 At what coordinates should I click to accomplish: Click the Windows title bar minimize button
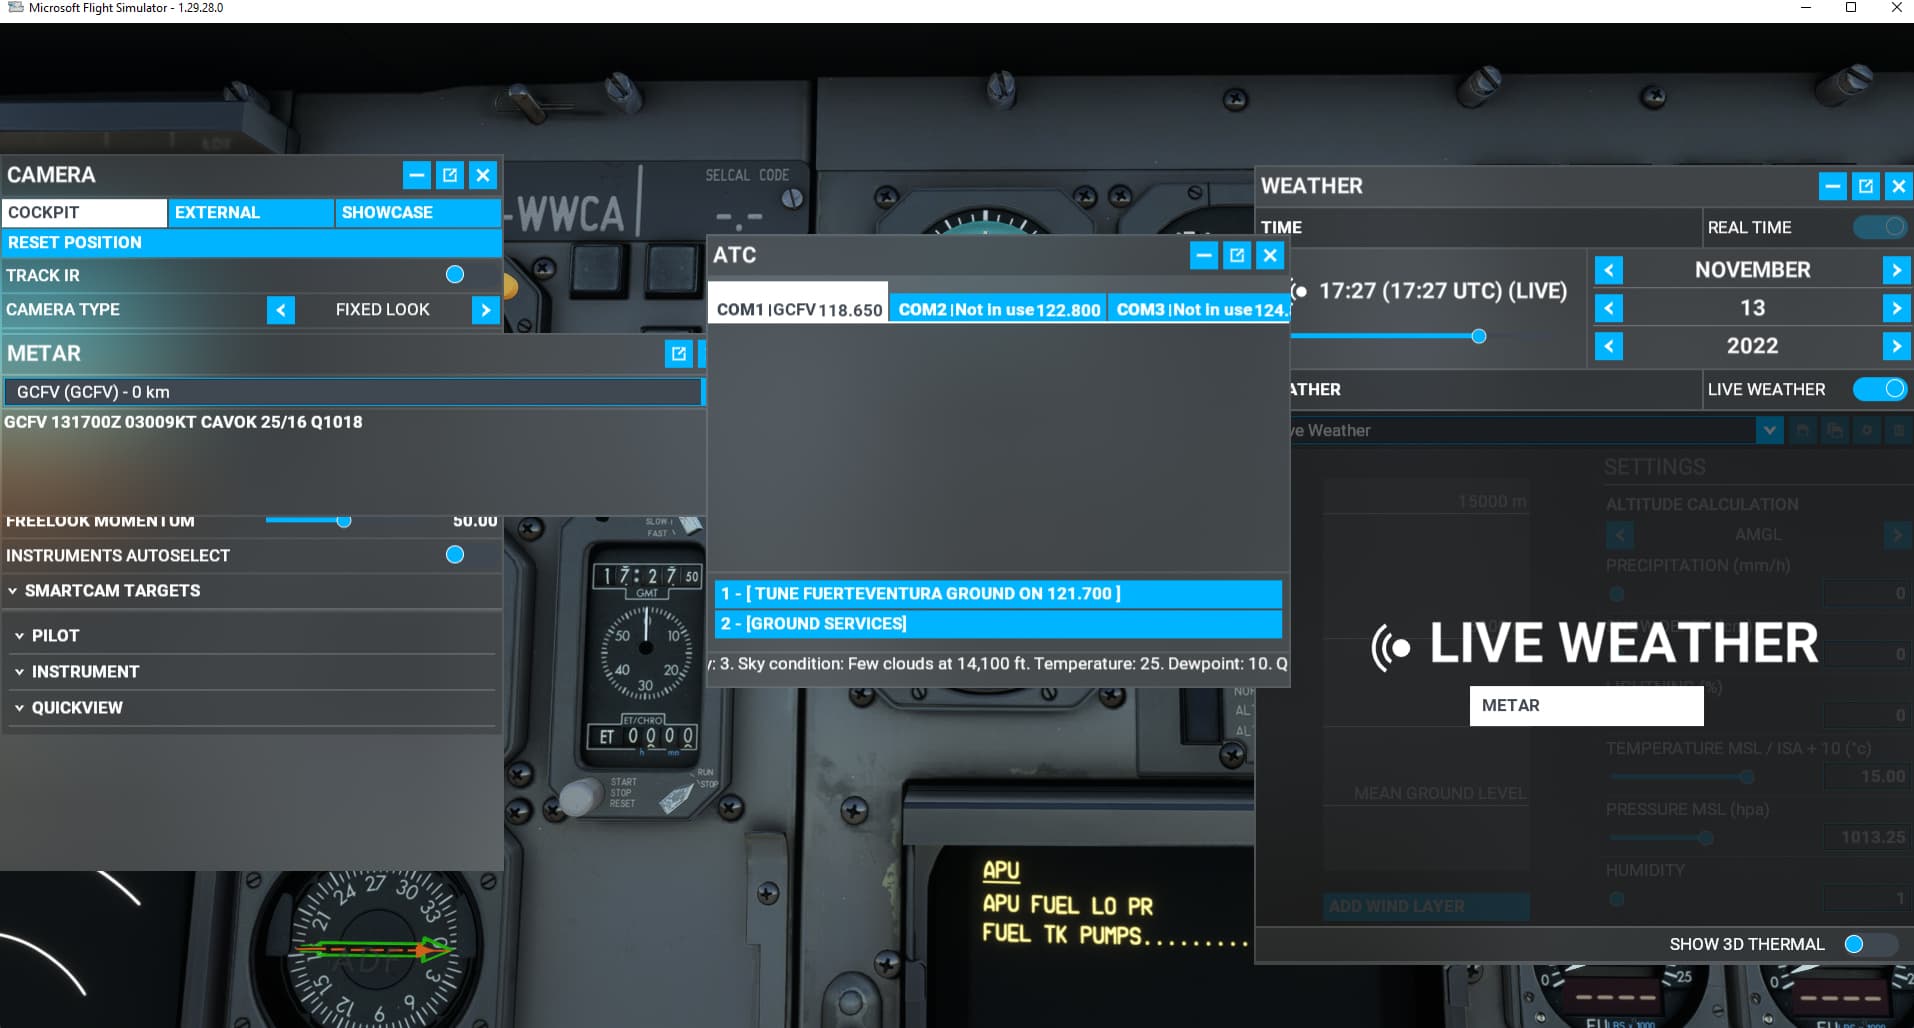(x=1806, y=8)
